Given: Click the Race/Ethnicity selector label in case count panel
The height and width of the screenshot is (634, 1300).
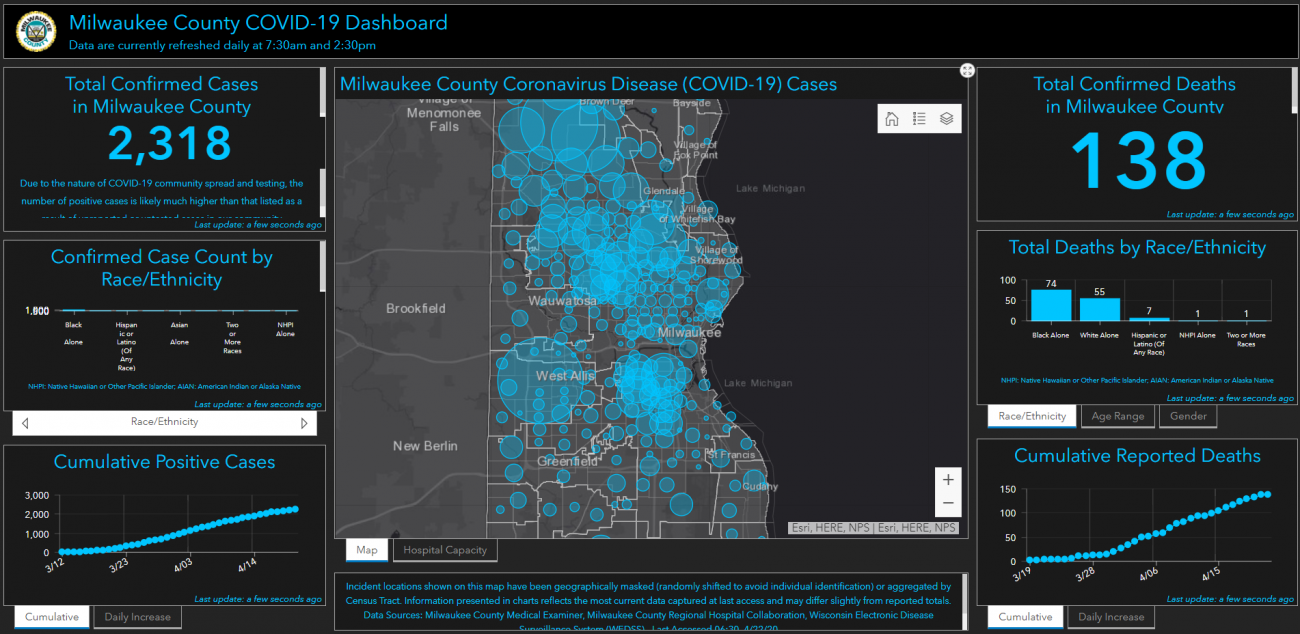Looking at the screenshot, I should coord(164,422).
